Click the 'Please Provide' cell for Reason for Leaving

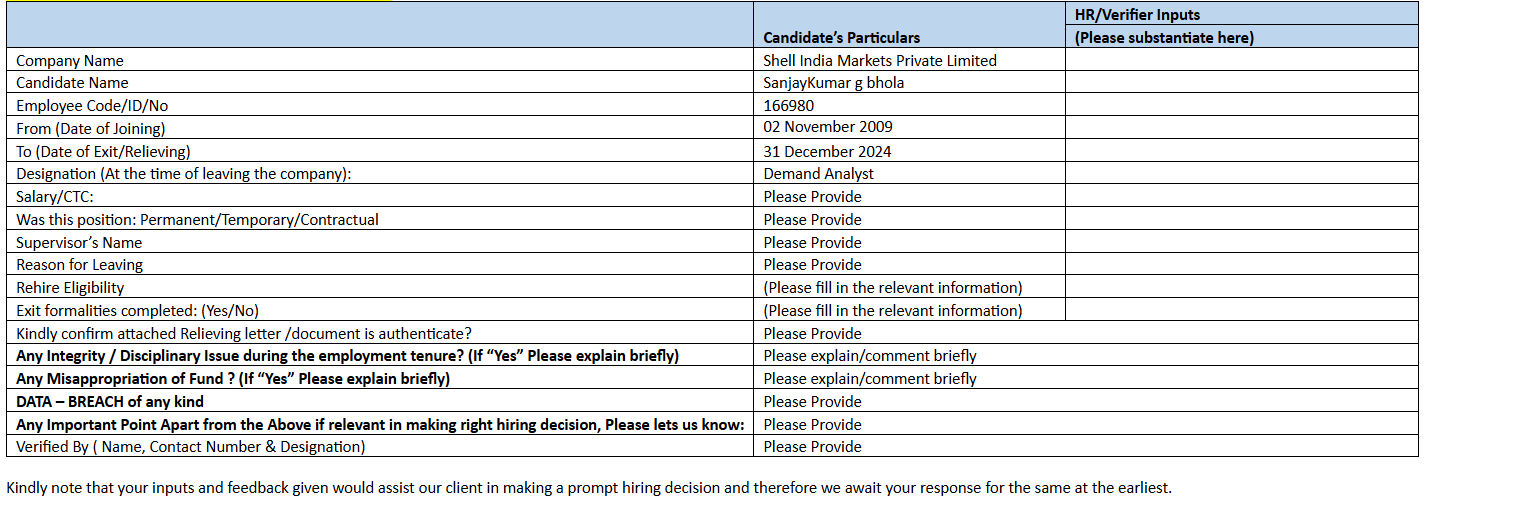click(x=812, y=265)
